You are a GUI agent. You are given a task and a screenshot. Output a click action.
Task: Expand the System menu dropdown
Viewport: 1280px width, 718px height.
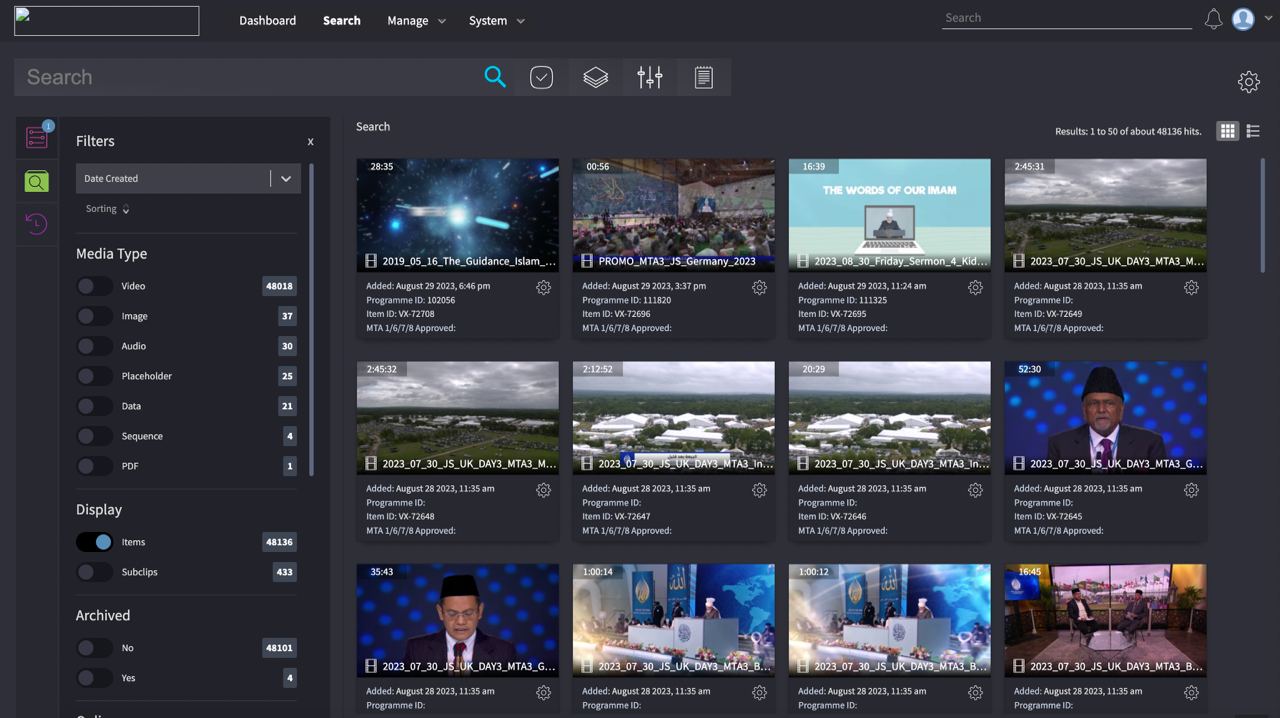(496, 21)
